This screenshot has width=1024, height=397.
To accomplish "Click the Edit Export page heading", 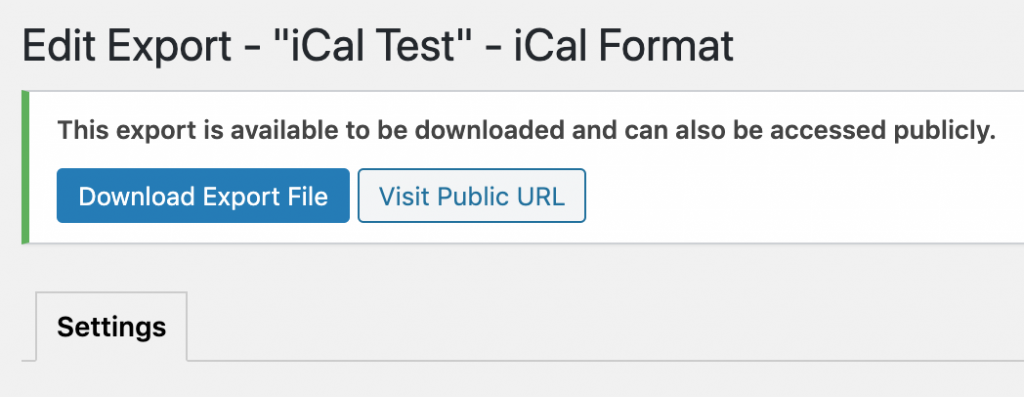I will pos(377,46).
